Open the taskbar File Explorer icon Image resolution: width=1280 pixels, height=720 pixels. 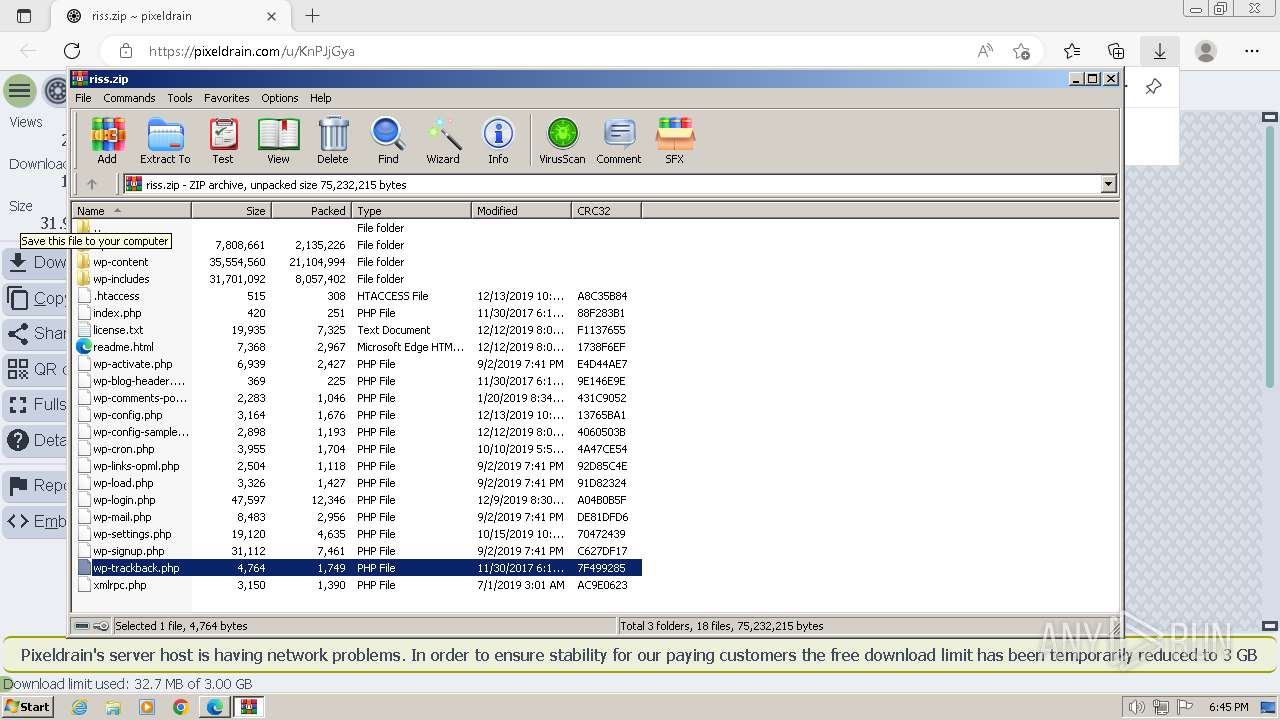[113, 707]
